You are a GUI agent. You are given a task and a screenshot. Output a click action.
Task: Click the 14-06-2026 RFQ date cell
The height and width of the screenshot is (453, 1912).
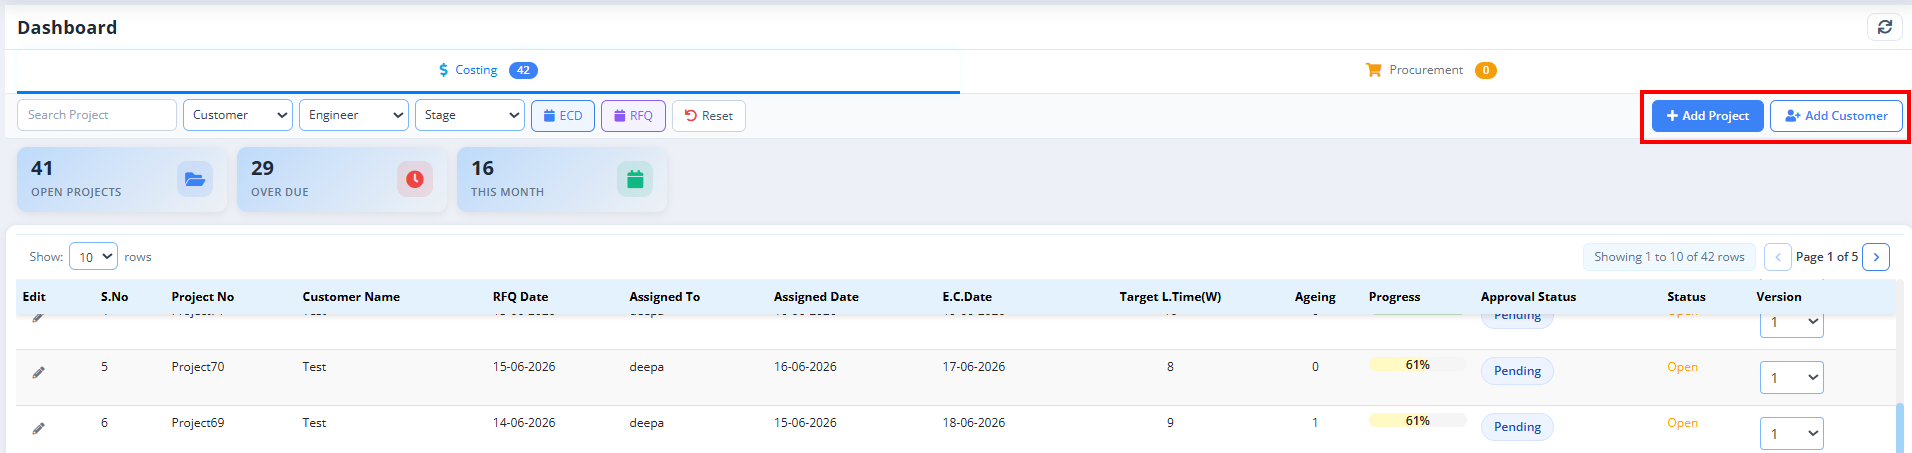click(x=524, y=423)
